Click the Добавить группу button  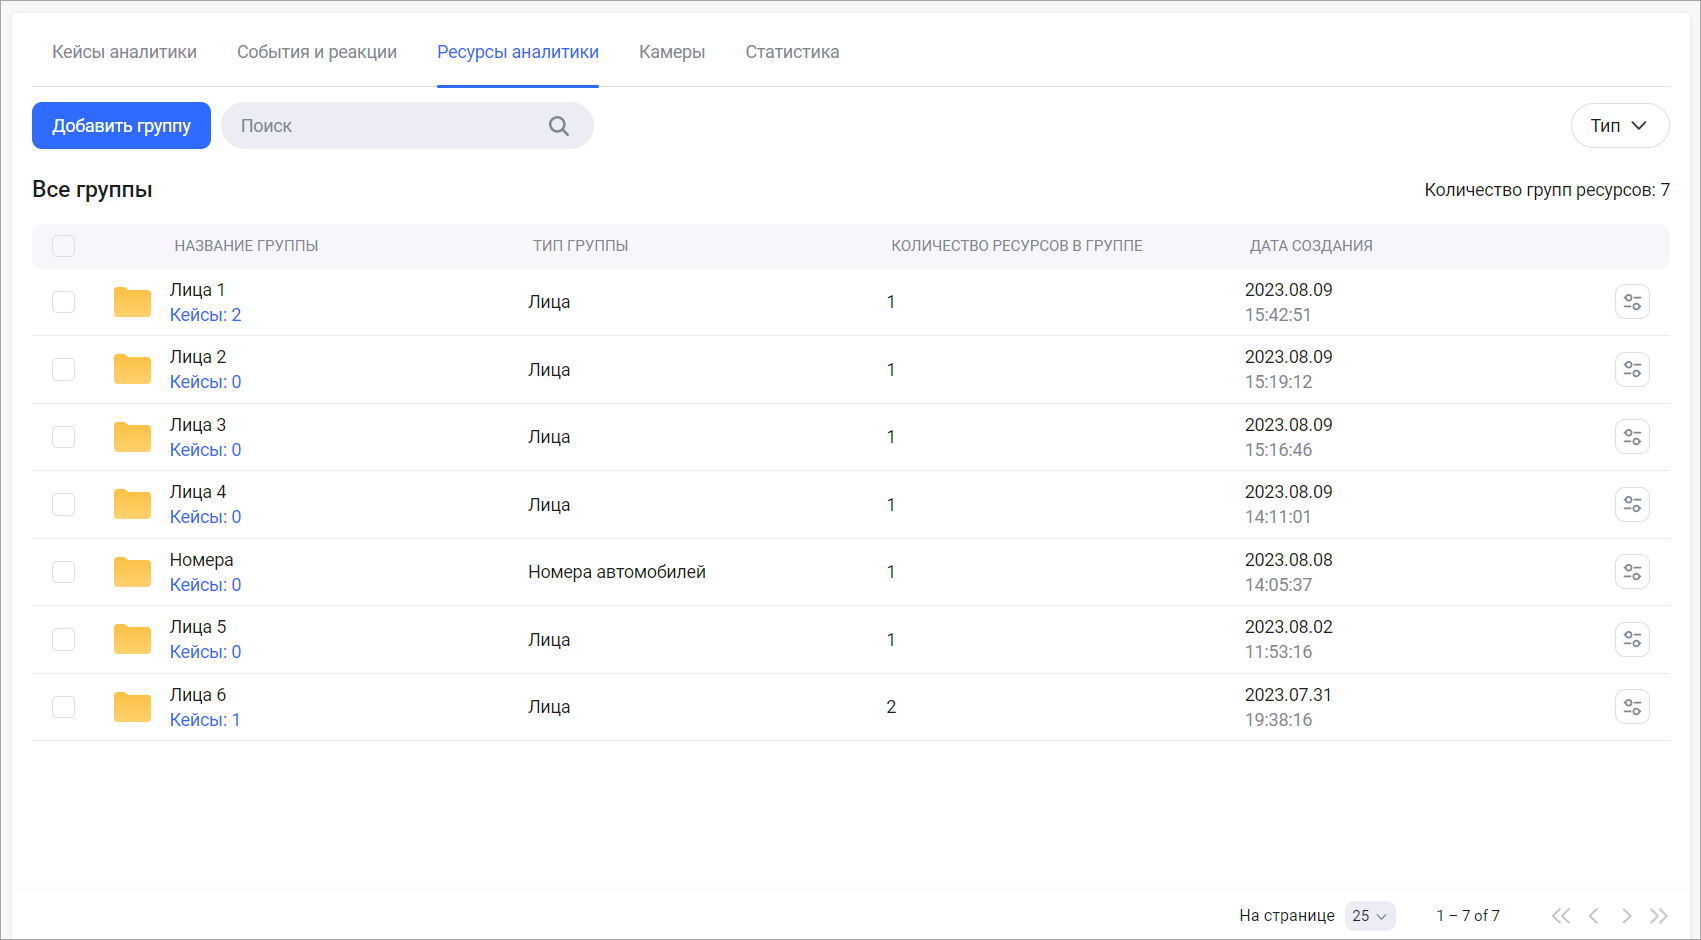[x=121, y=126]
